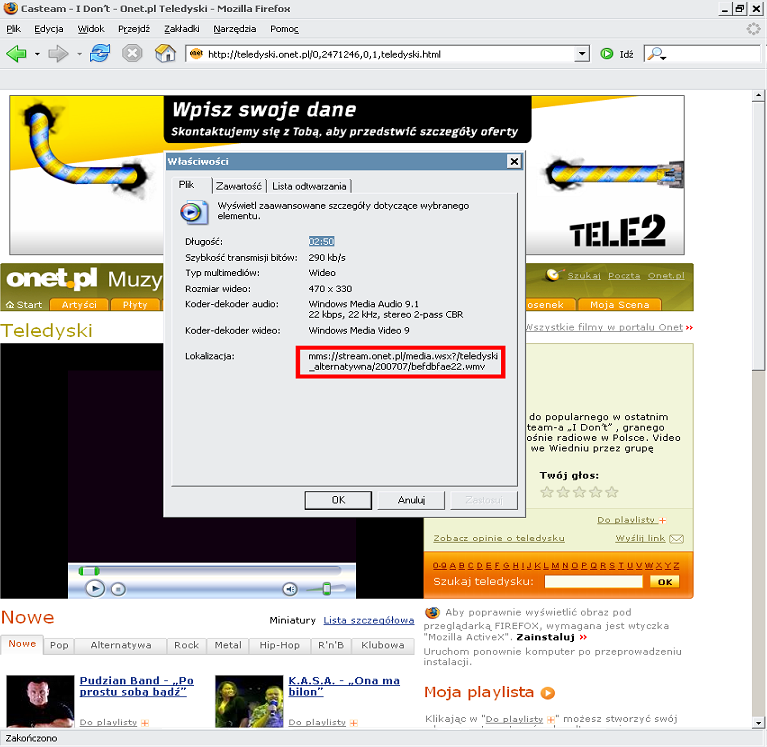Click OK next to Szukaj teledysku field
Image resolution: width=767 pixels, height=747 pixels.
coord(665,582)
